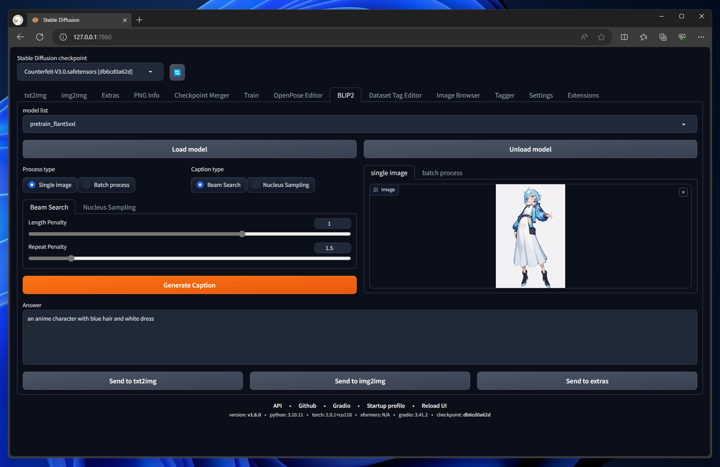Send caption to img2img

coord(360,381)
